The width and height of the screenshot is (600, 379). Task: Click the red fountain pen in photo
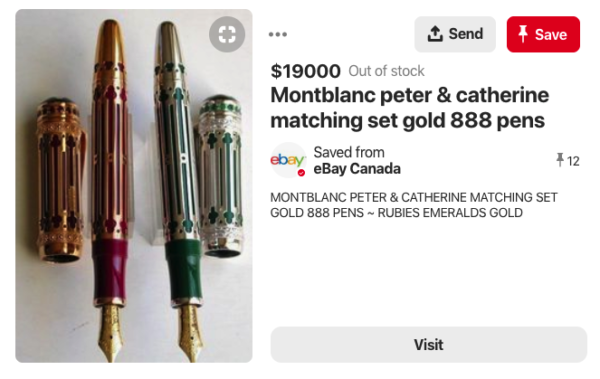click(110, 191)
